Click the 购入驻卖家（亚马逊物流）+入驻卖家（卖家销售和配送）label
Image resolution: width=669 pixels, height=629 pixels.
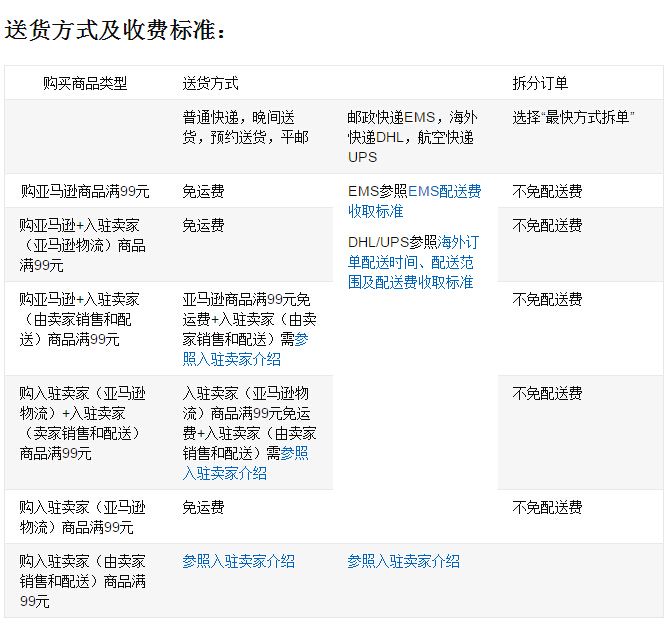tap(82, 423)
